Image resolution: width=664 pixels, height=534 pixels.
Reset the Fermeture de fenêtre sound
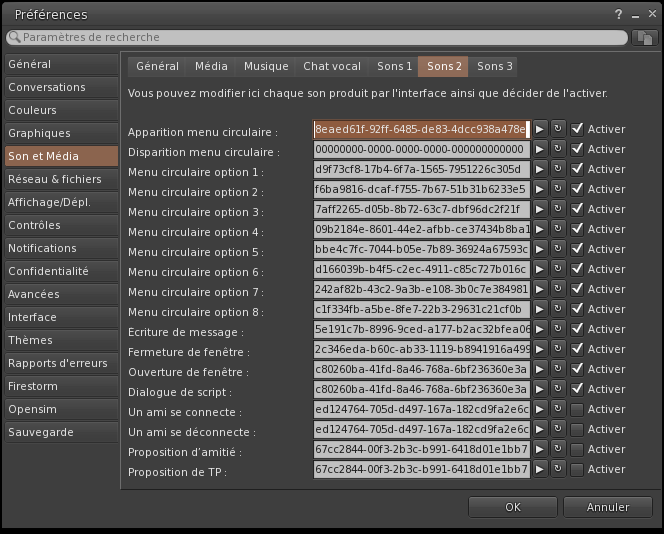[558, 349]
